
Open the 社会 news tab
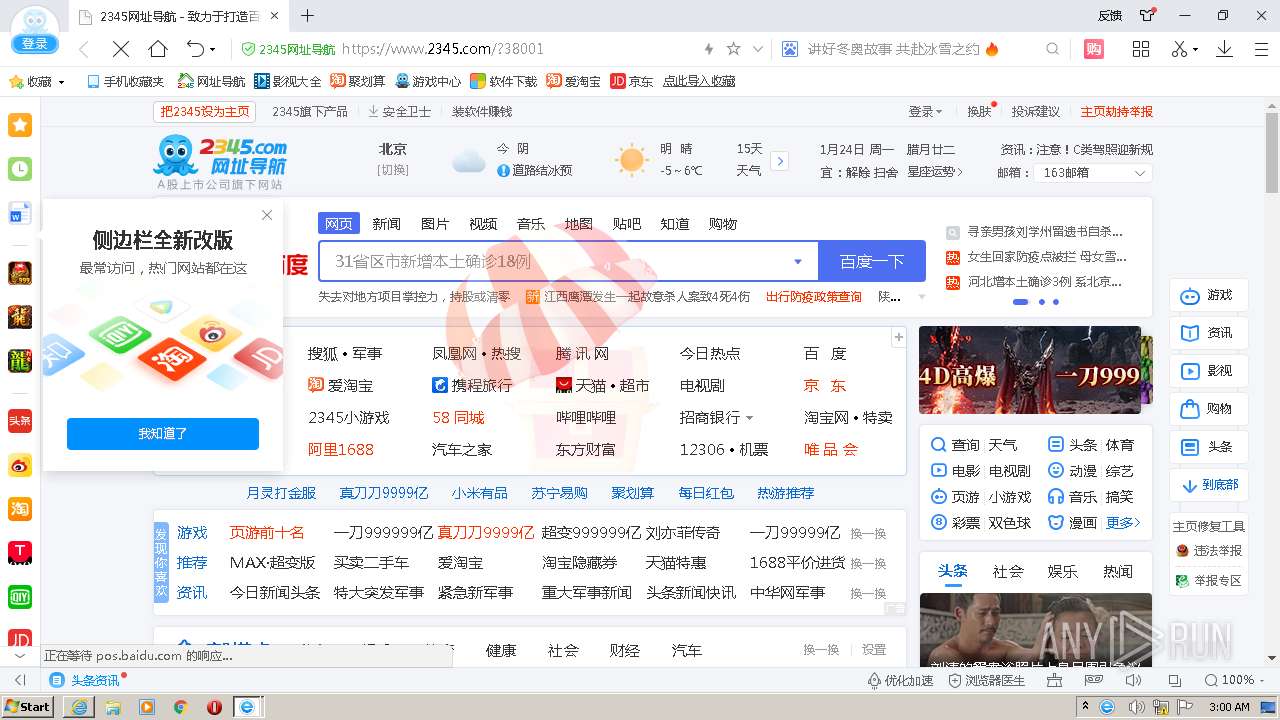tap(1008, 571)
